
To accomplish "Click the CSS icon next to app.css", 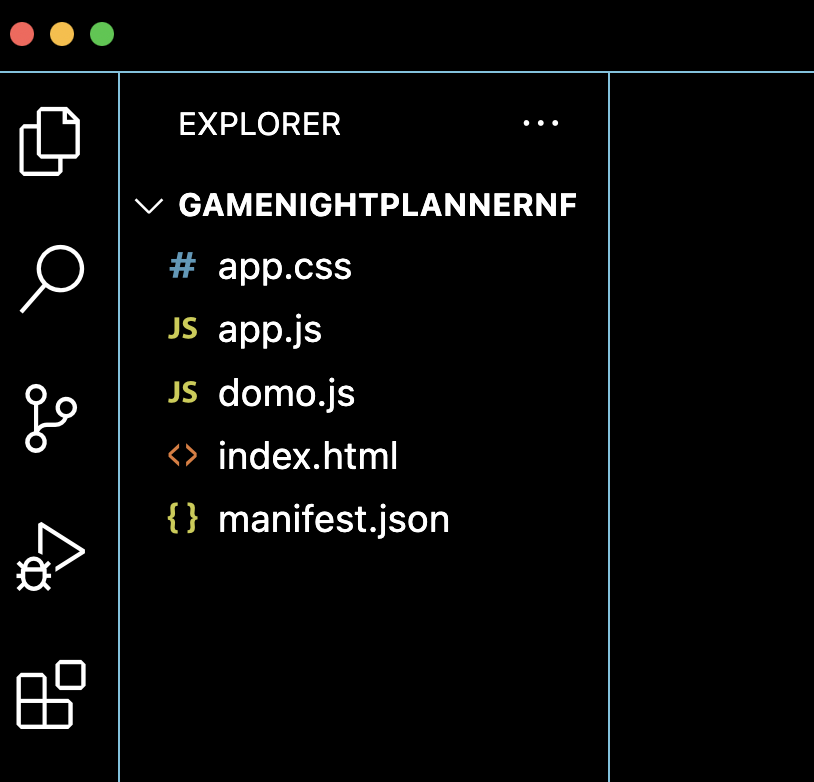I will click(181, 266).
